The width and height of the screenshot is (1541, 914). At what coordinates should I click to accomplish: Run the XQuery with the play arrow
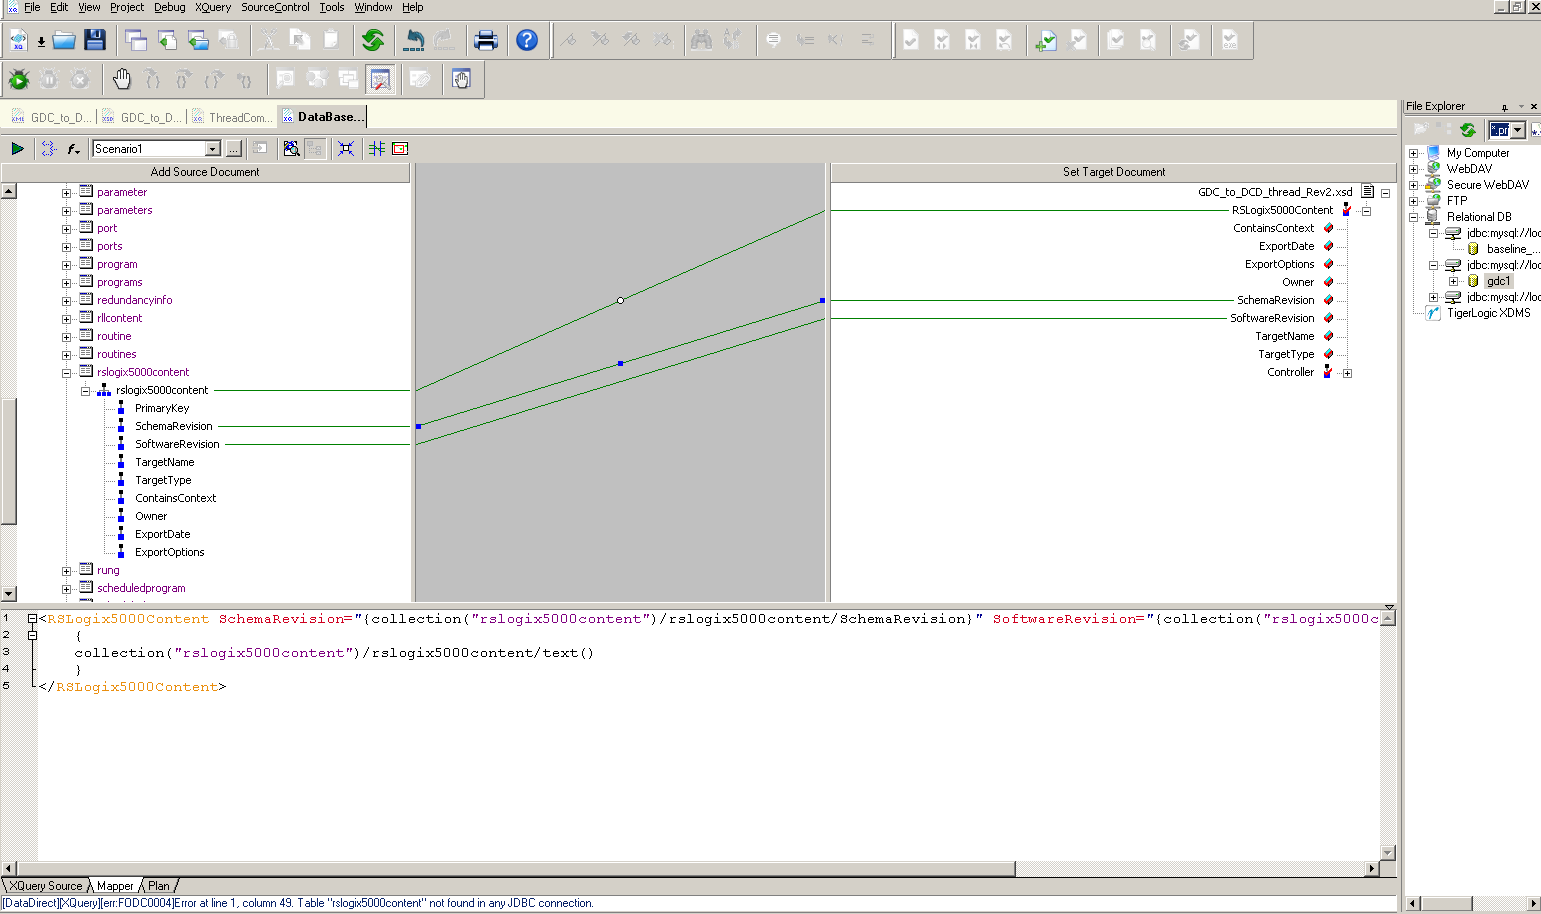17,149
